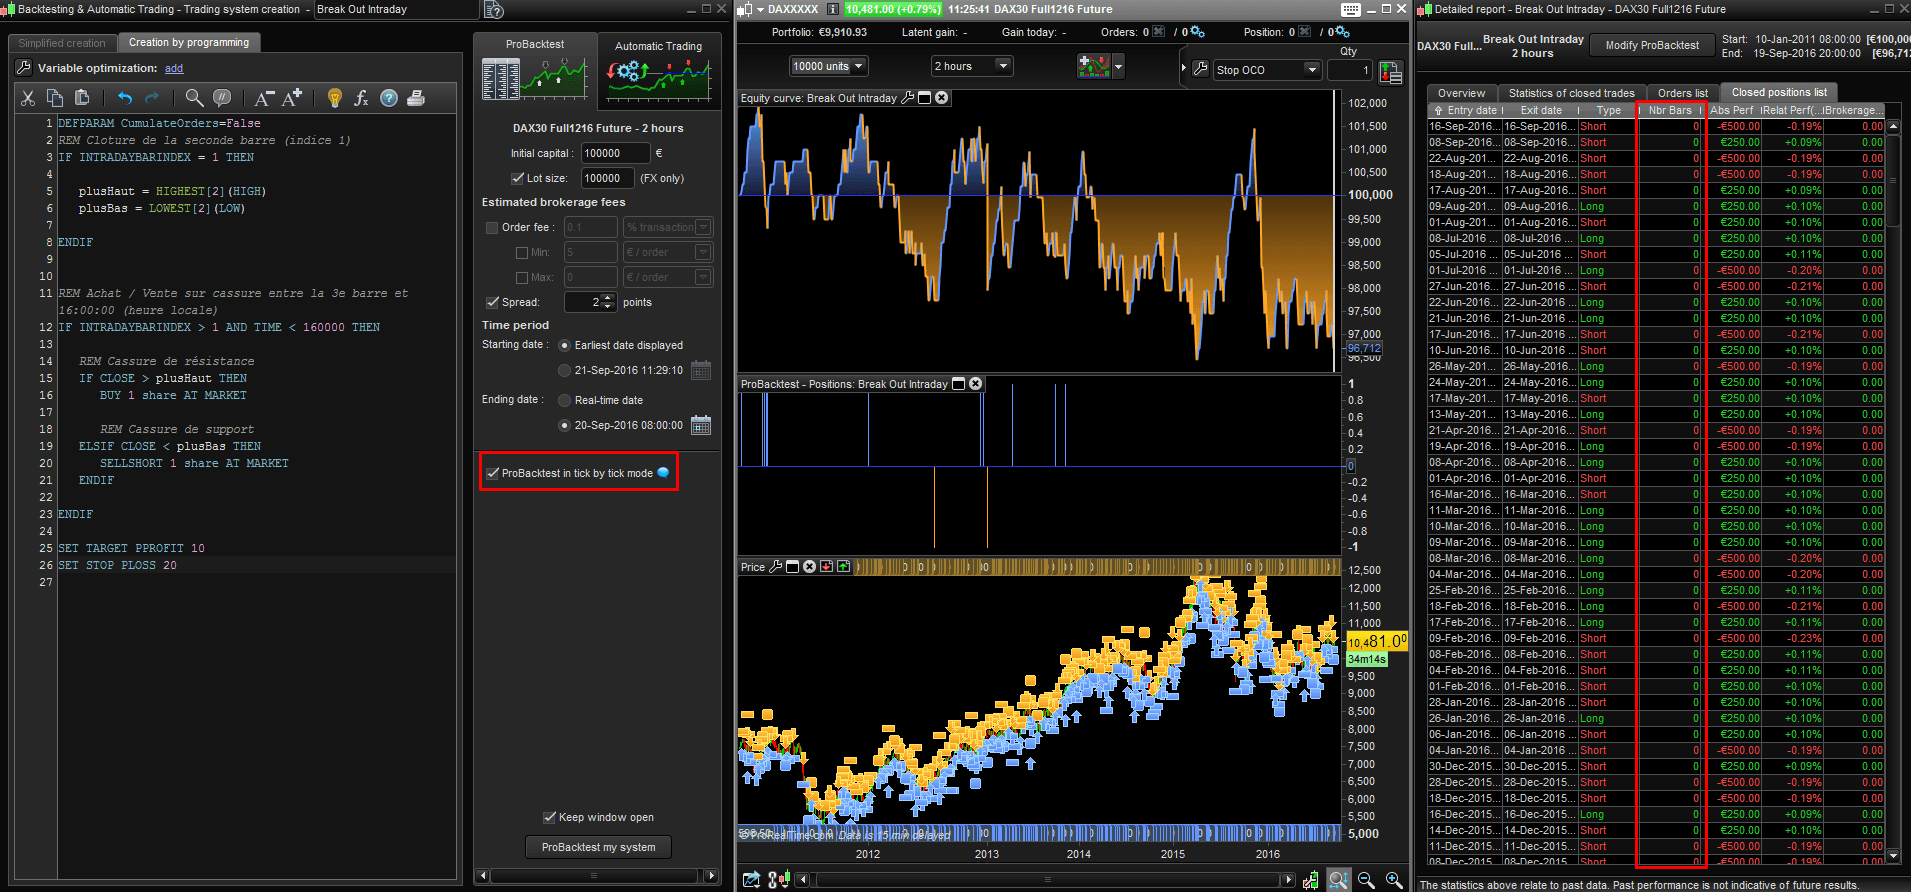The height and width of the screenshot is (892, 1911).
Task: Click the lightbulb help icon
Action: coord(335,98)
